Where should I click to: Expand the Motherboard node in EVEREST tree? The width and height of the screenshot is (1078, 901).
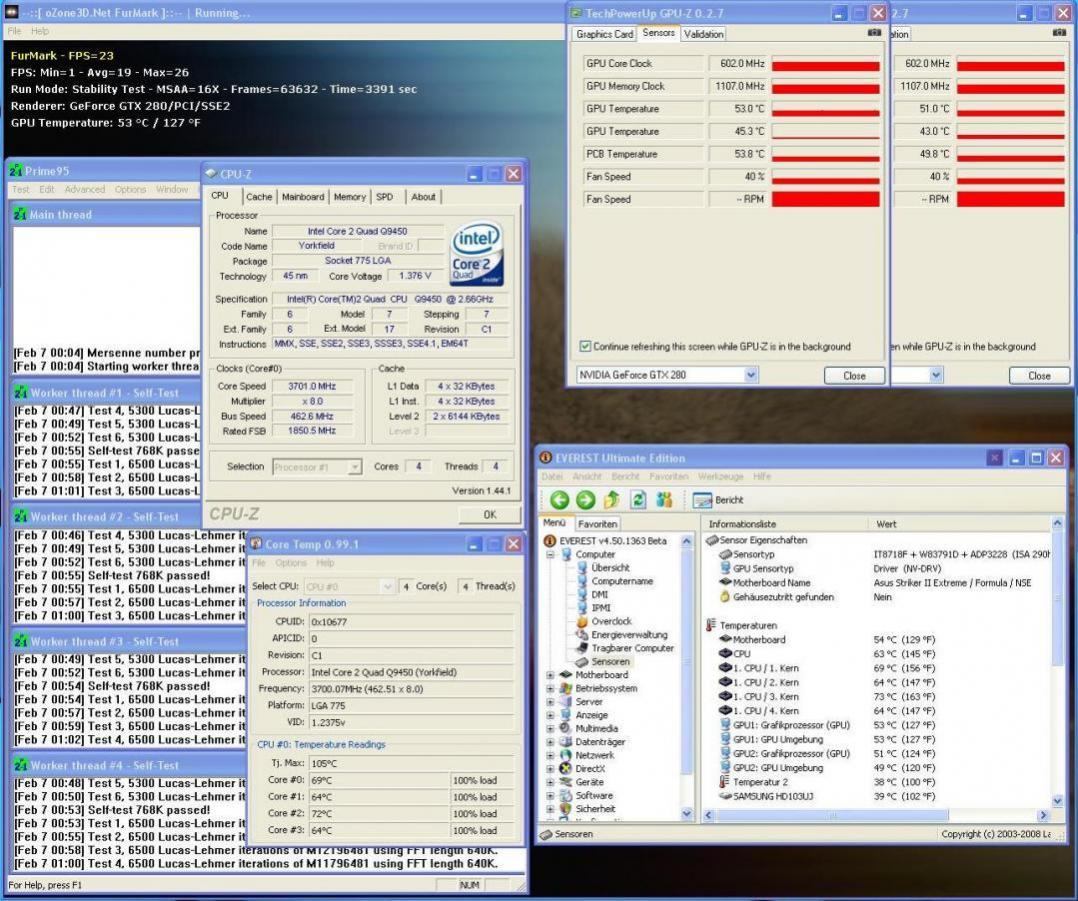point(550,675)
